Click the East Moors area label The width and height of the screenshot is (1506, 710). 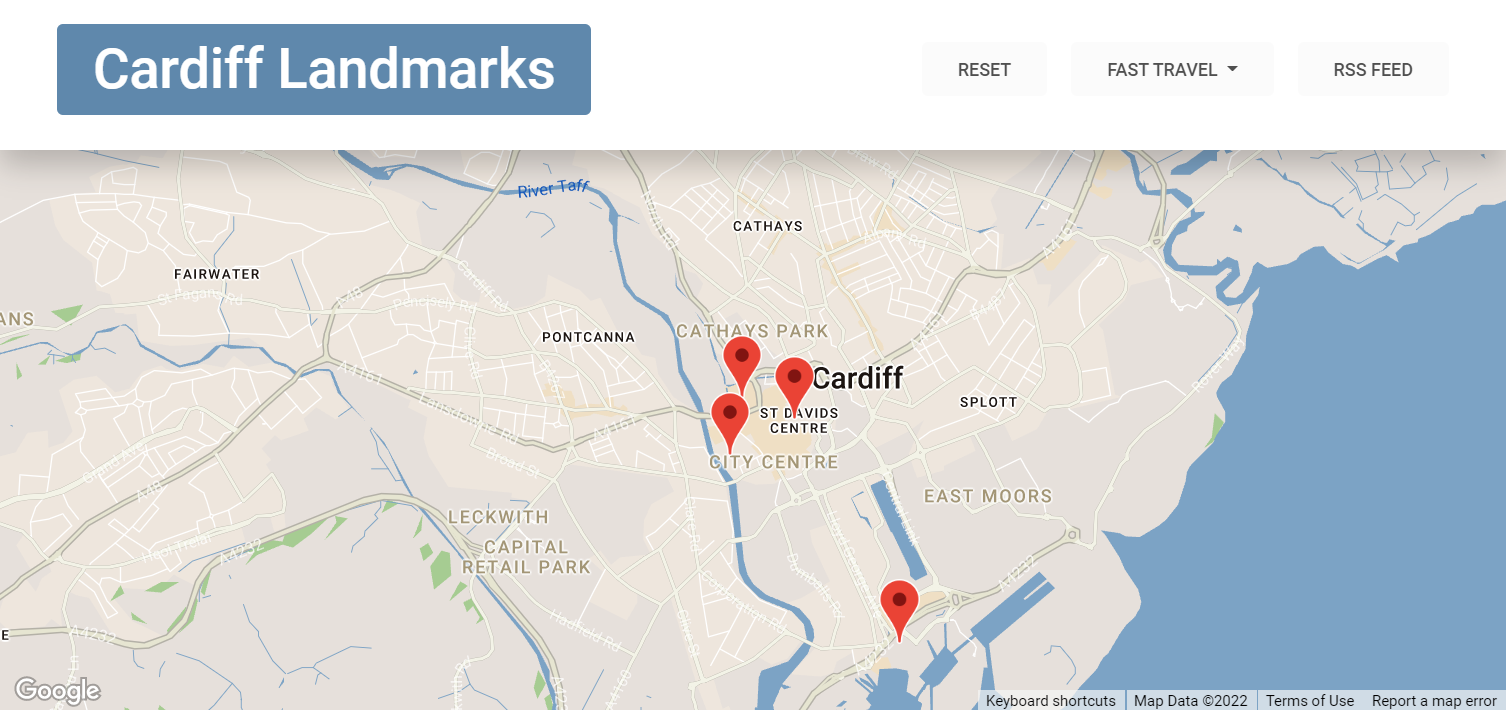(988, 496)
